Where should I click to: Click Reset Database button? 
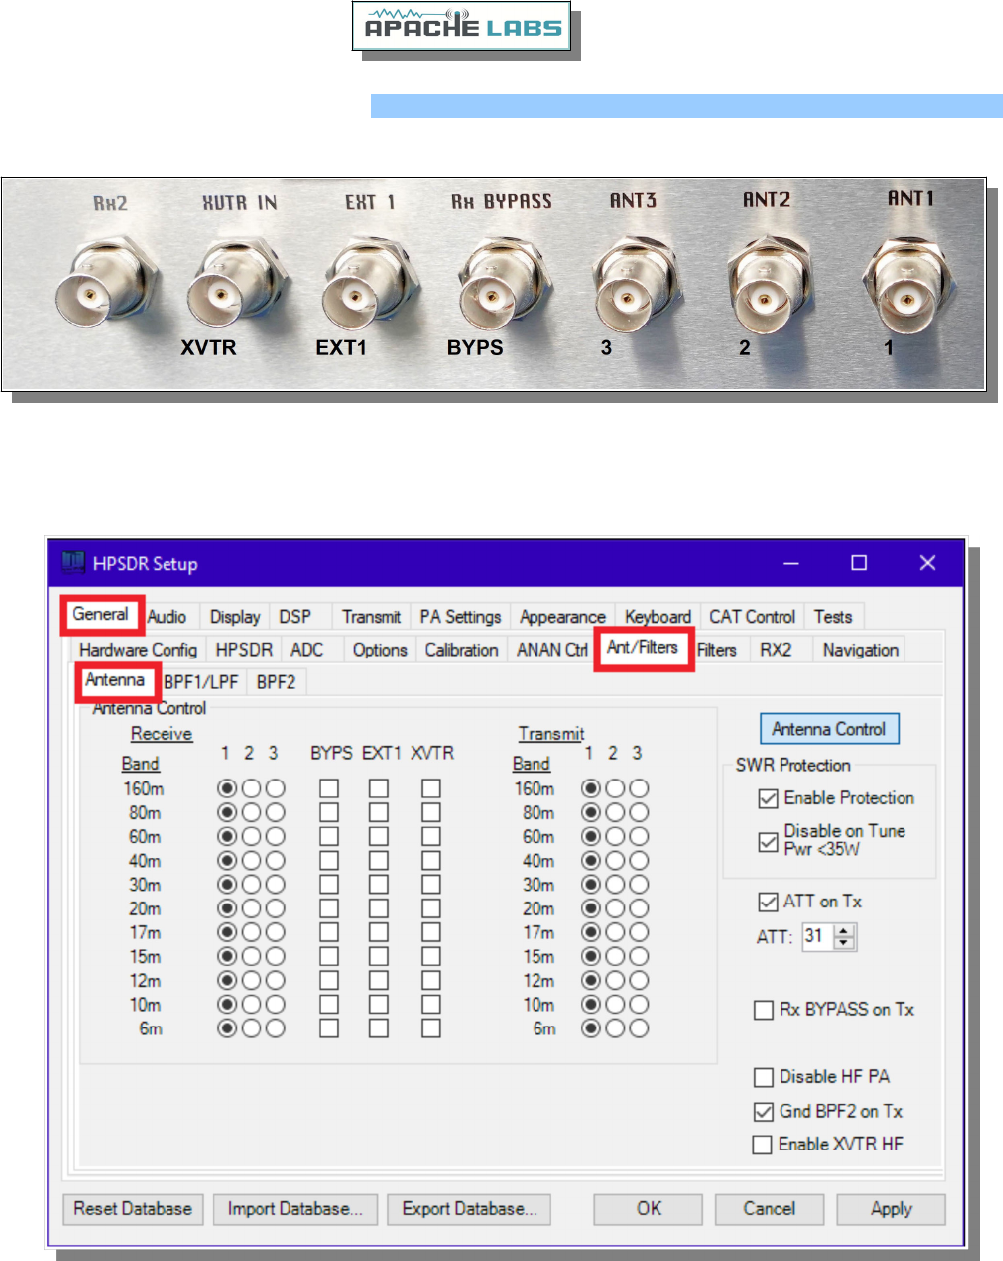133,1209
